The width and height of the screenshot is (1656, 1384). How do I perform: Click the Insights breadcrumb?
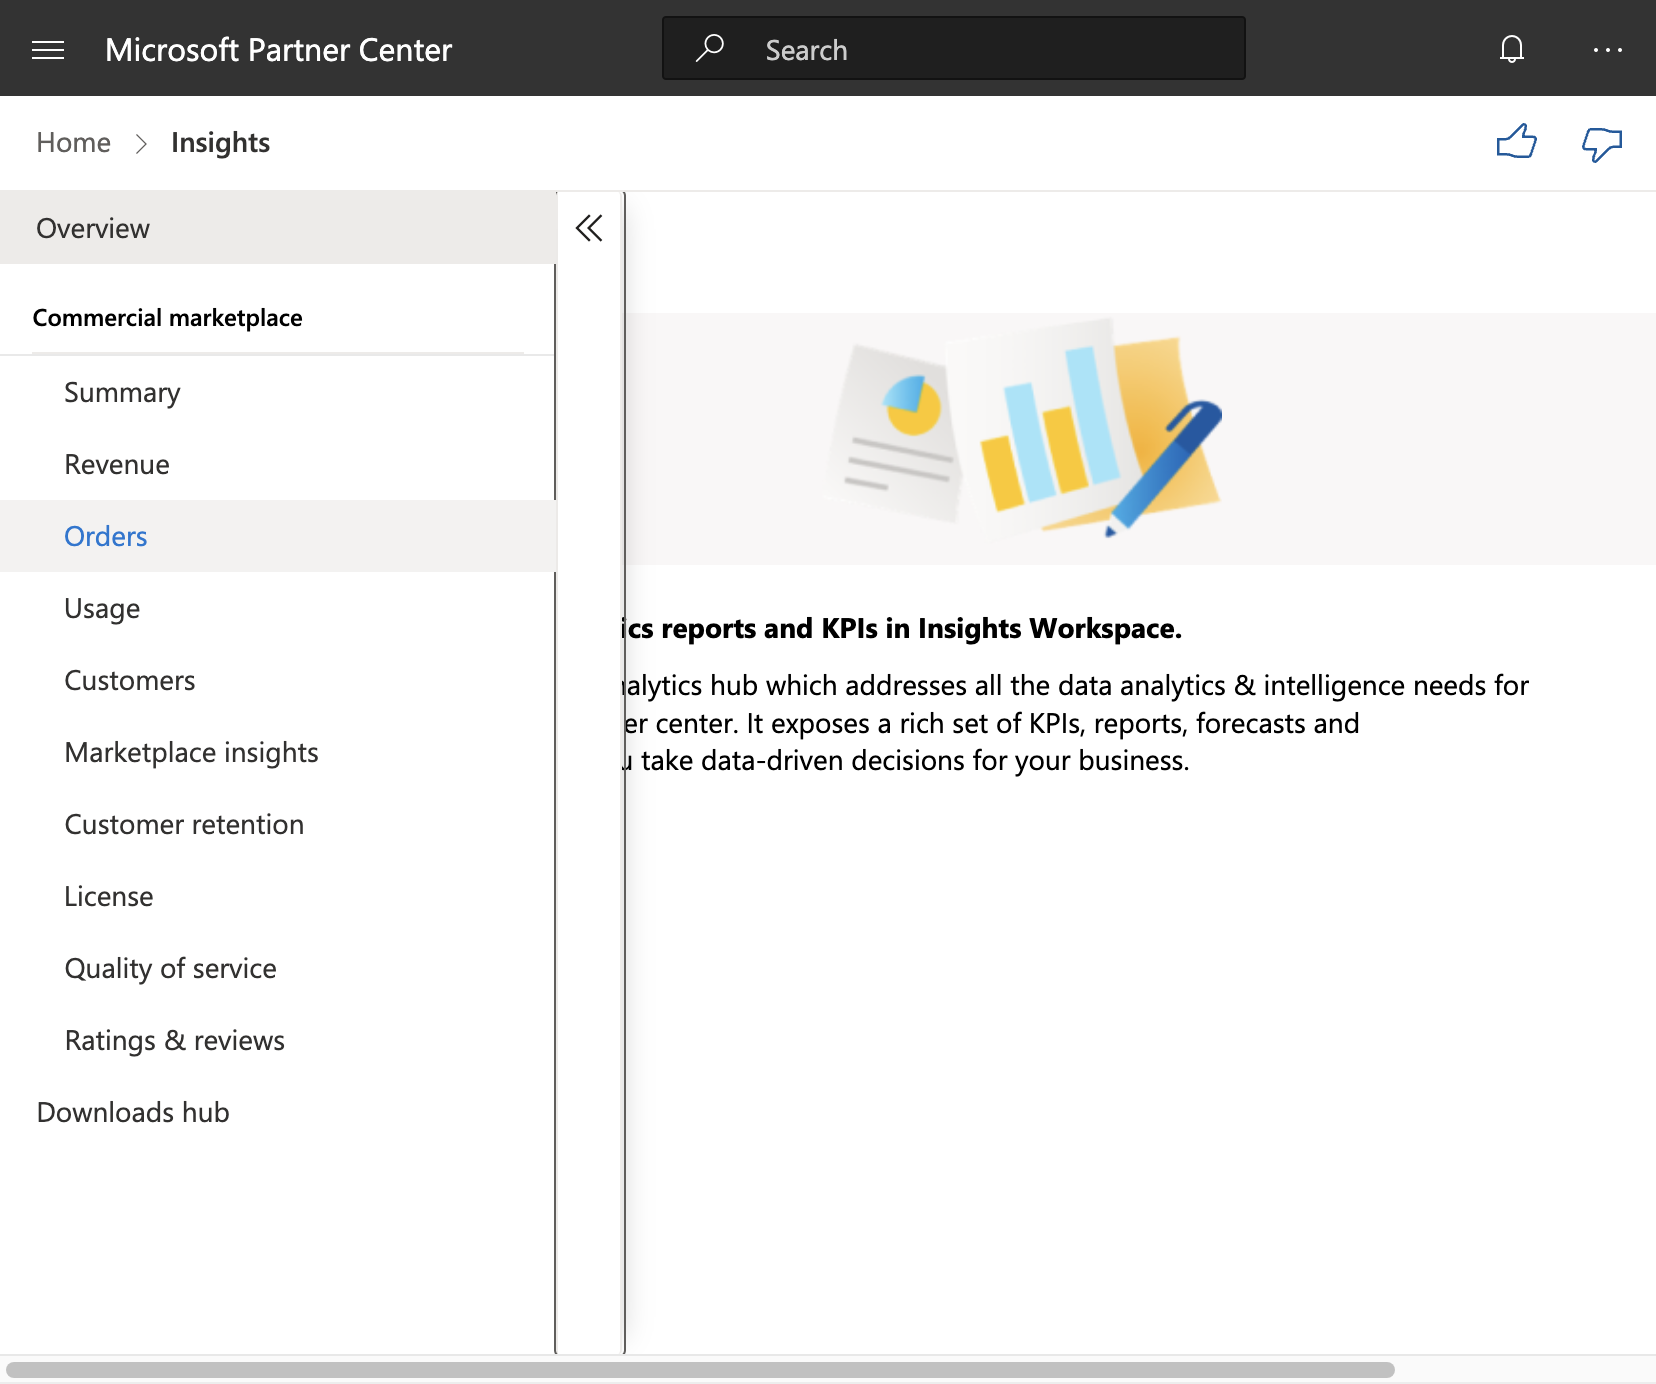point(220,143)
